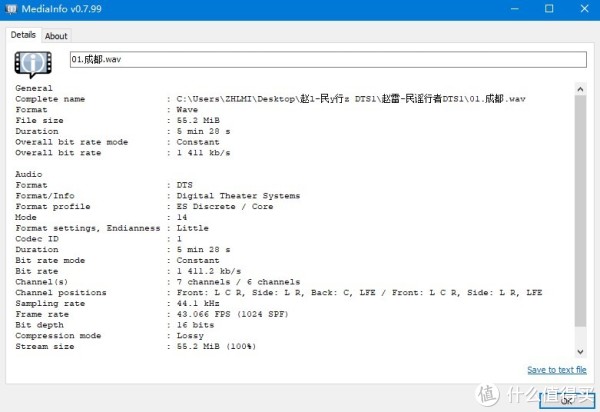The width and height of the screenshot is (600, 412).
Task: Click the 'Audio' section heading
Action: click(29, 174)
